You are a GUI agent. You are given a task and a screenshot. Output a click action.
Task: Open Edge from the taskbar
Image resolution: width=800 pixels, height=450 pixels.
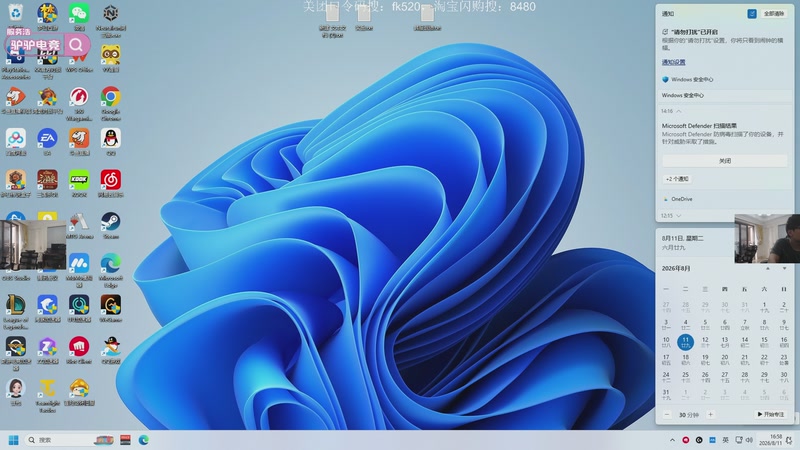coord(144,440)
